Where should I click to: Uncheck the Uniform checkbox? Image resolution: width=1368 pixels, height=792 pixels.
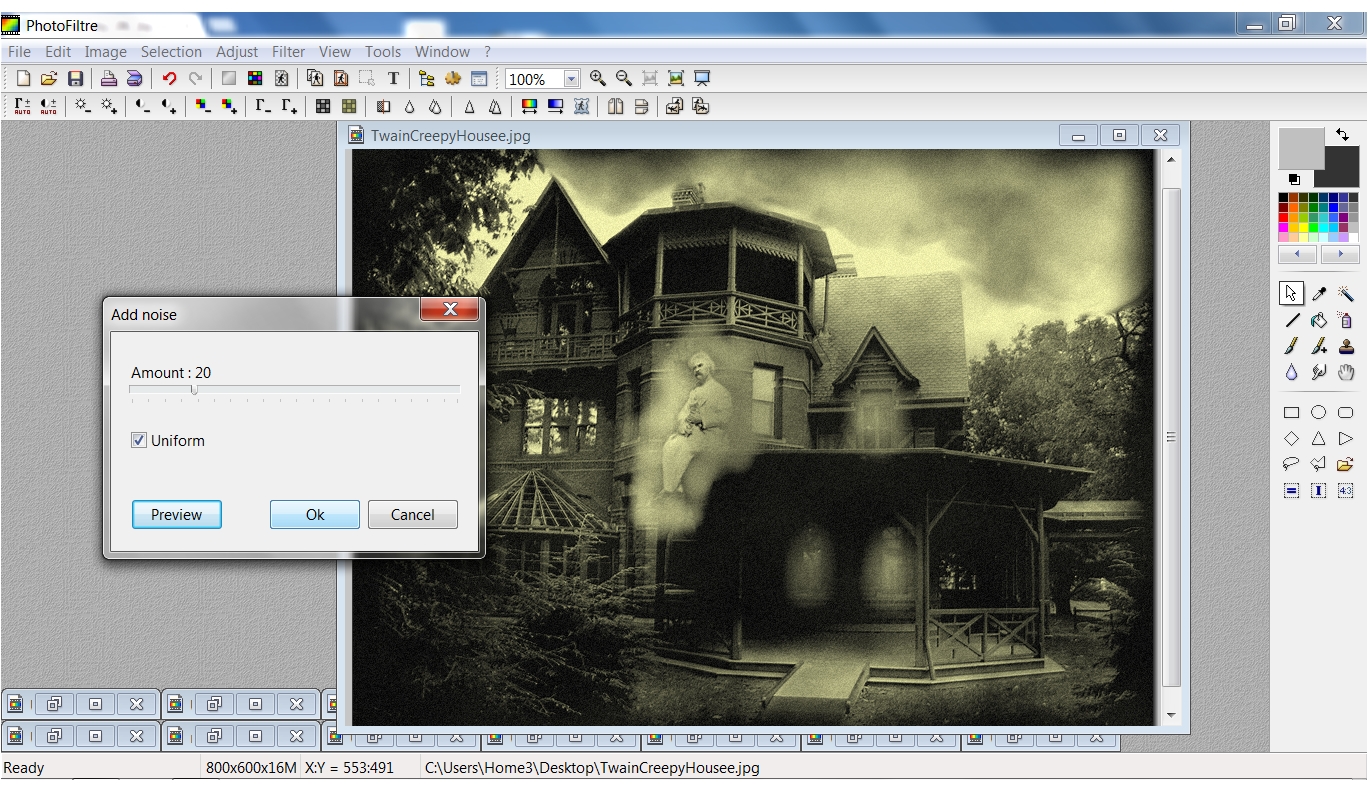(139, 440)
